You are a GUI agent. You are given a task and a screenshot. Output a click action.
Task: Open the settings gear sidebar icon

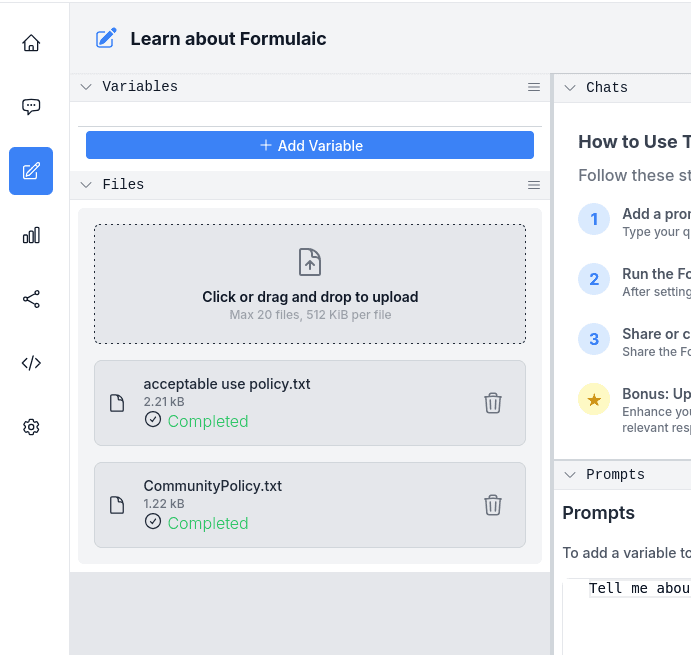click(x=31, y=427)
